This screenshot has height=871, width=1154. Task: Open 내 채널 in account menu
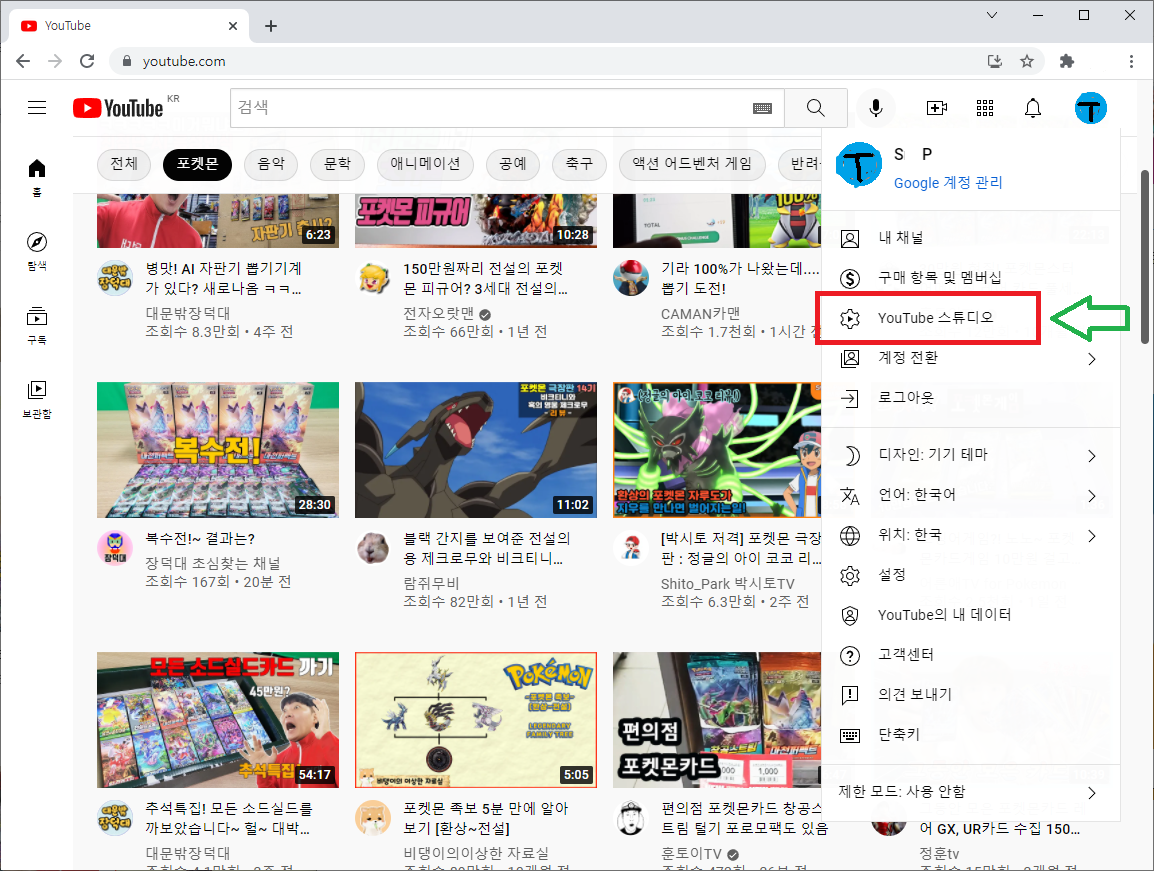971,238
